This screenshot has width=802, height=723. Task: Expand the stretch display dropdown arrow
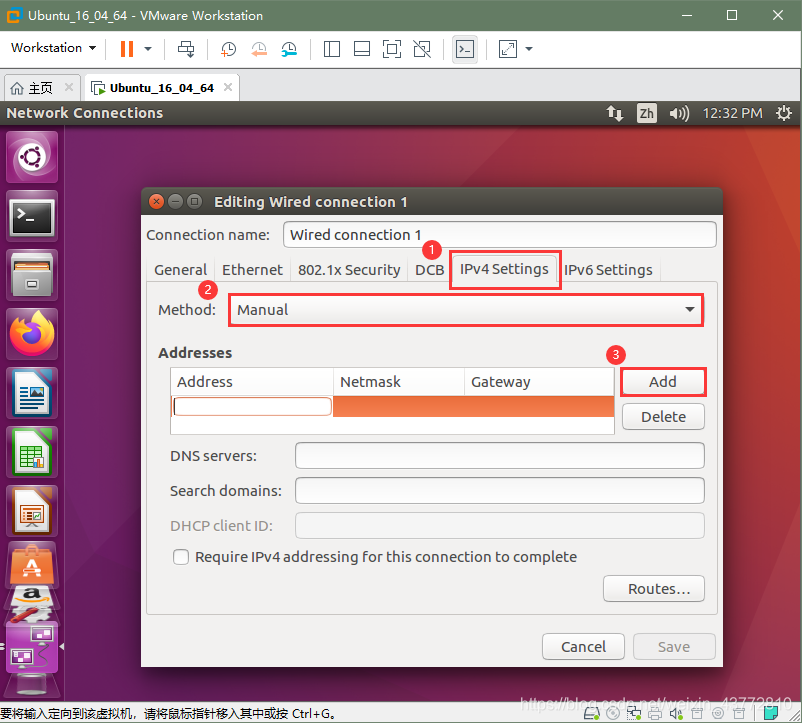pos(529,49)
